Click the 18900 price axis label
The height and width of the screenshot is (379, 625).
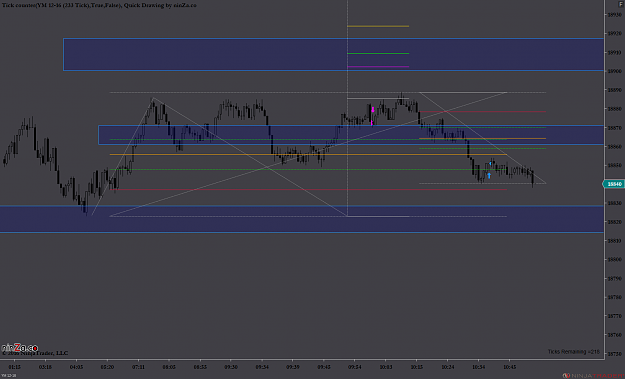[614, 71]
